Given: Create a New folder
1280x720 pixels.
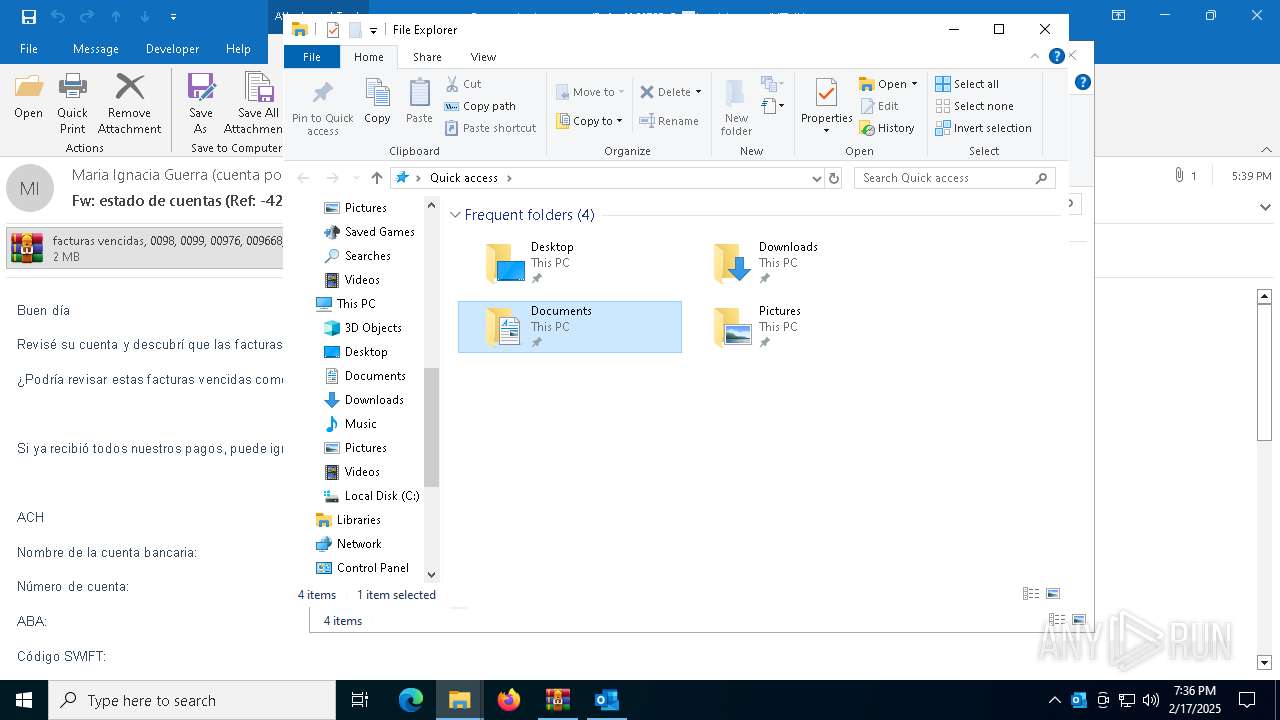Looking at the screenshot, I should (736, 107).
